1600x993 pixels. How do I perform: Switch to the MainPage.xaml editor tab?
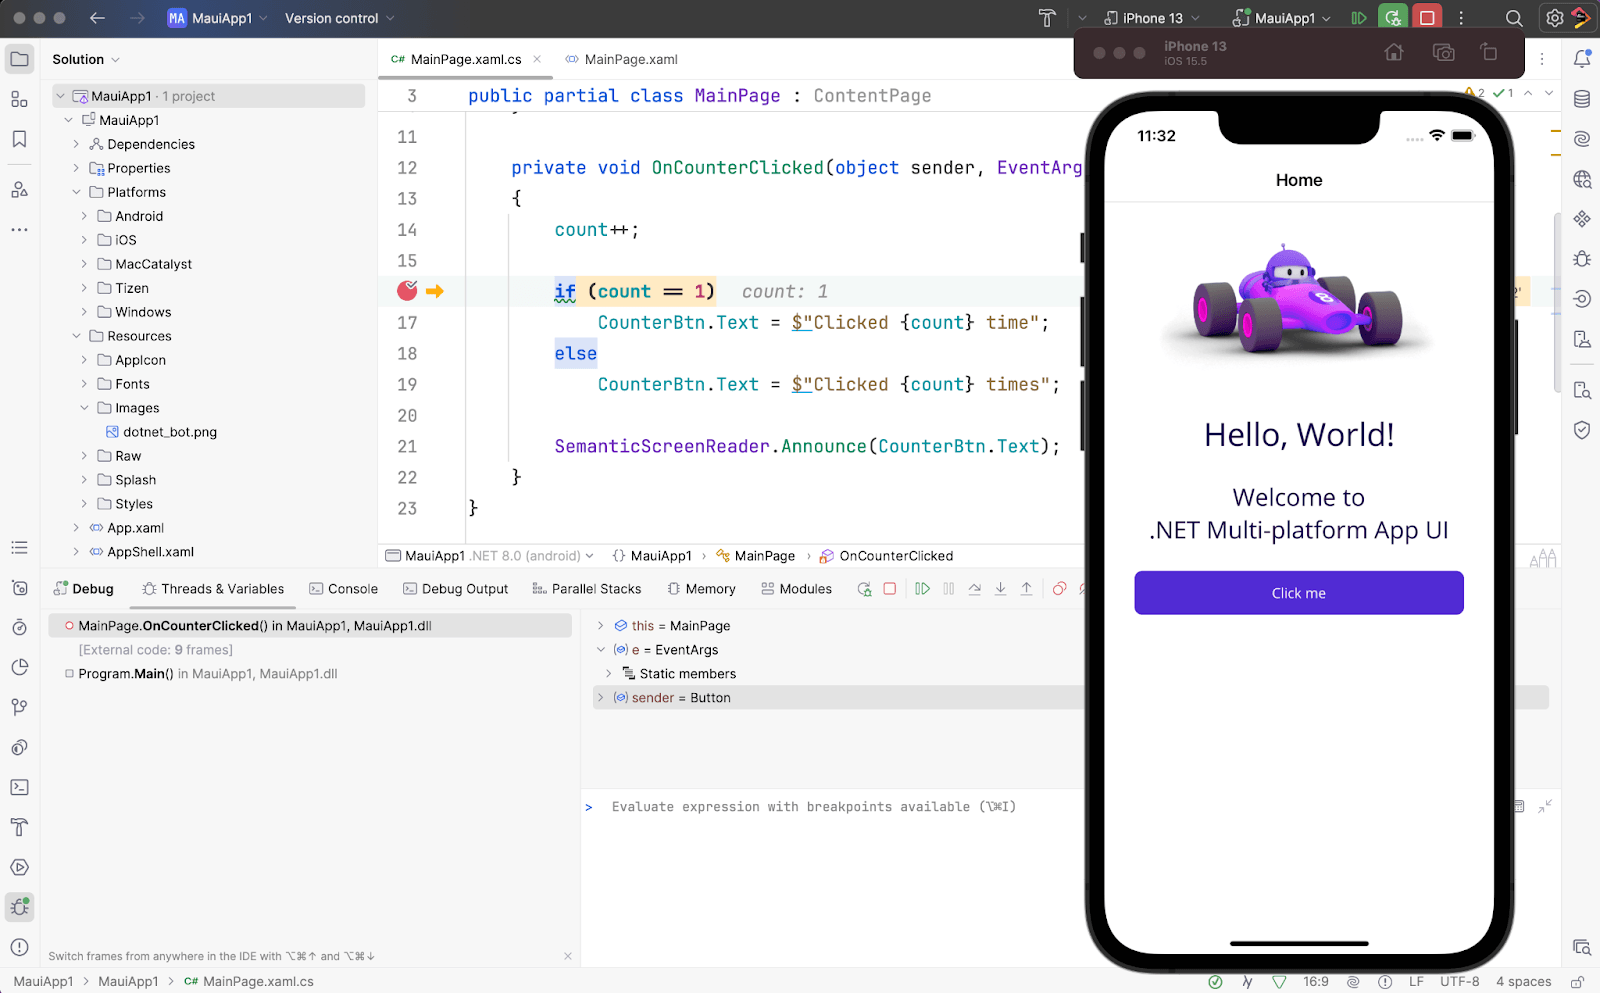click(x=630, y=59)
